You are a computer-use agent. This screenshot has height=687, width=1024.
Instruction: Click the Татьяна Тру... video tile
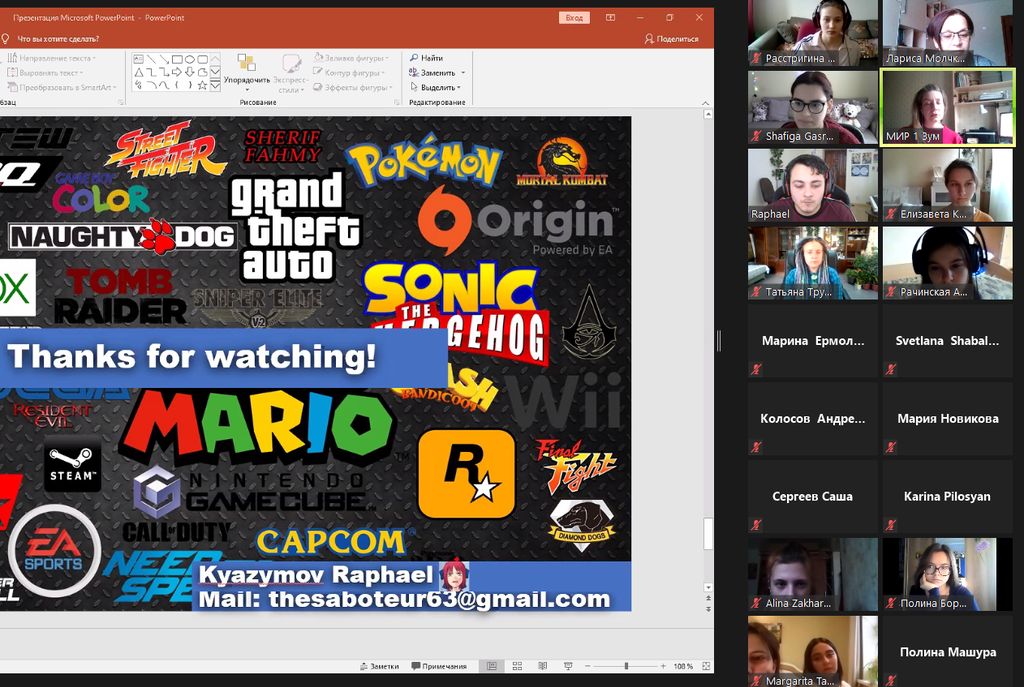pyautogui.click(x=813, y=263)
